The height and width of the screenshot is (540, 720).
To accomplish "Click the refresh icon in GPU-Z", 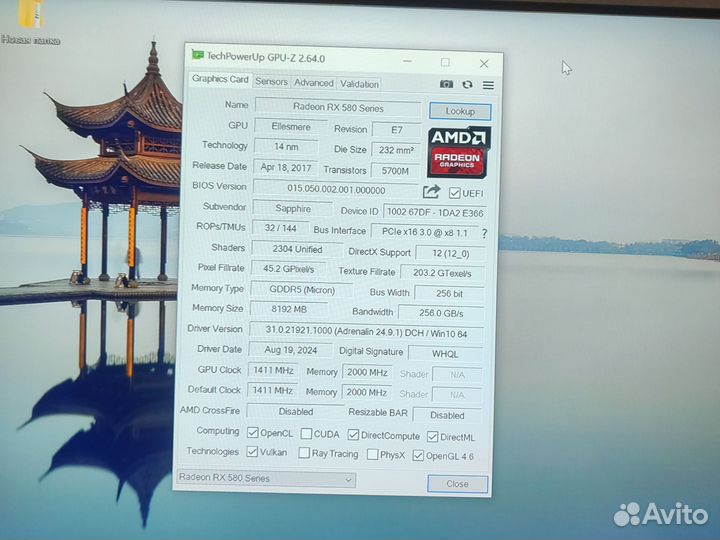I will (467, 84).
